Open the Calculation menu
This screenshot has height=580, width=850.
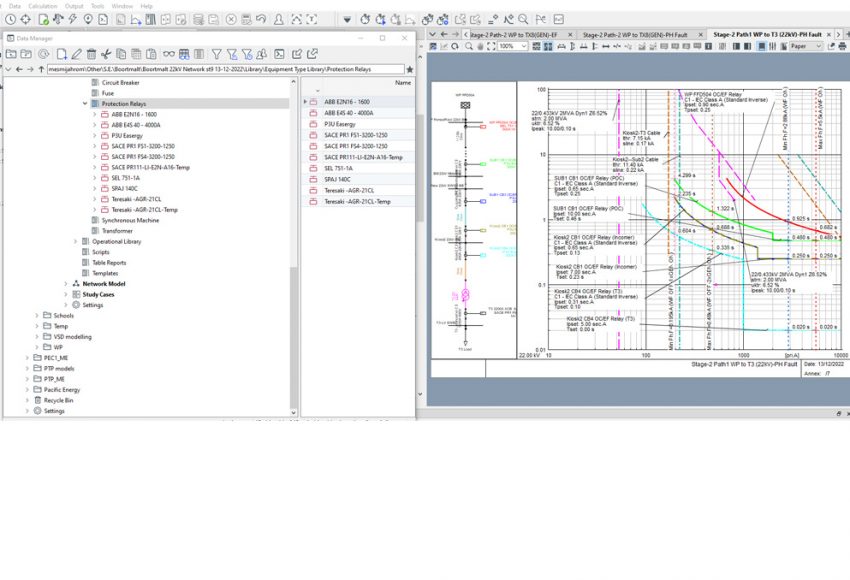[x=42, y=6]
